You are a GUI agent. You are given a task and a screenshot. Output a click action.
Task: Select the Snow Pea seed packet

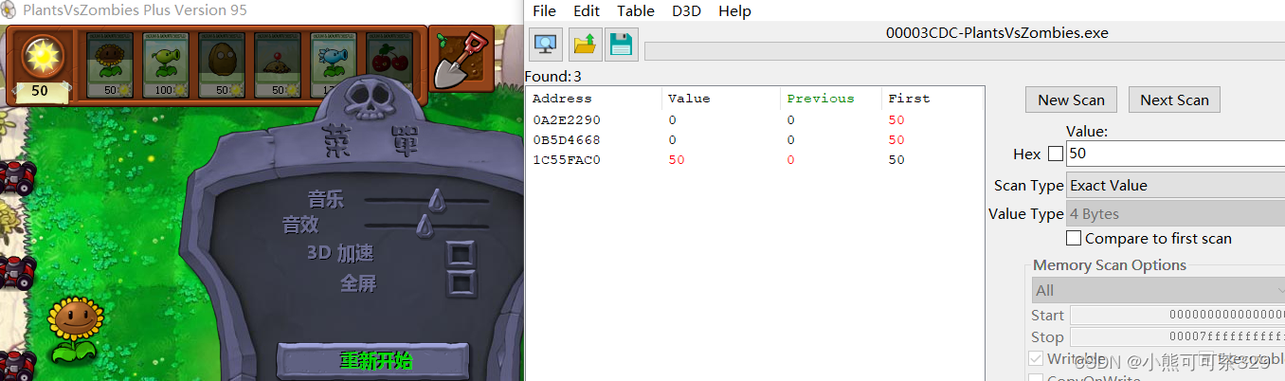334,64
